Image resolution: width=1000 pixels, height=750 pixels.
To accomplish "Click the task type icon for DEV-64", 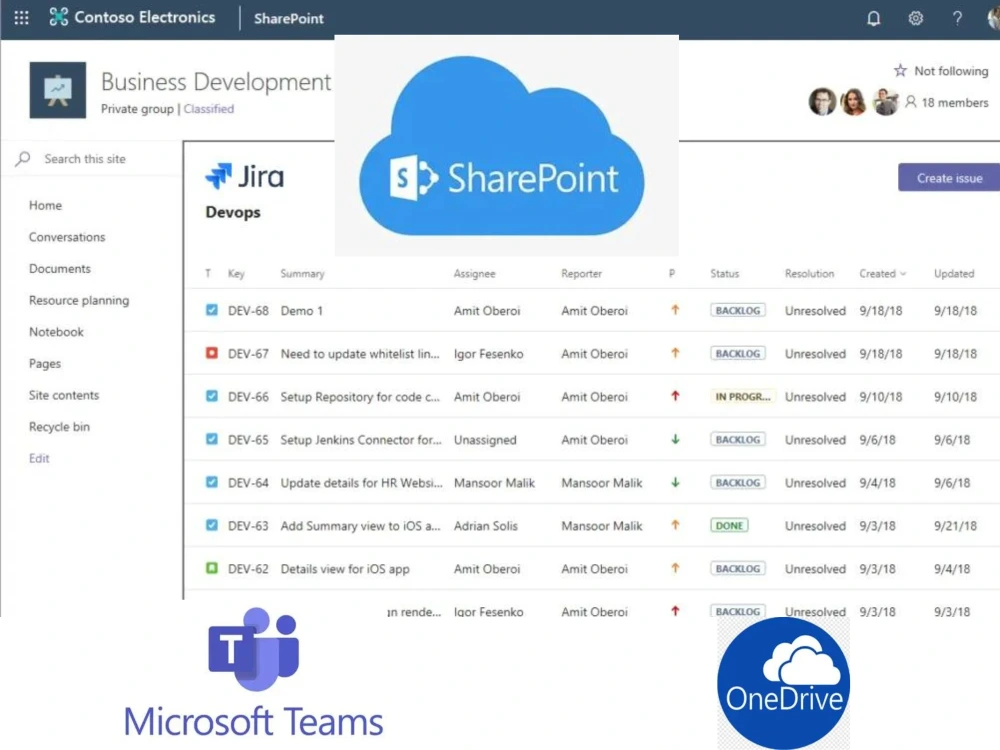I will point(212,482).
